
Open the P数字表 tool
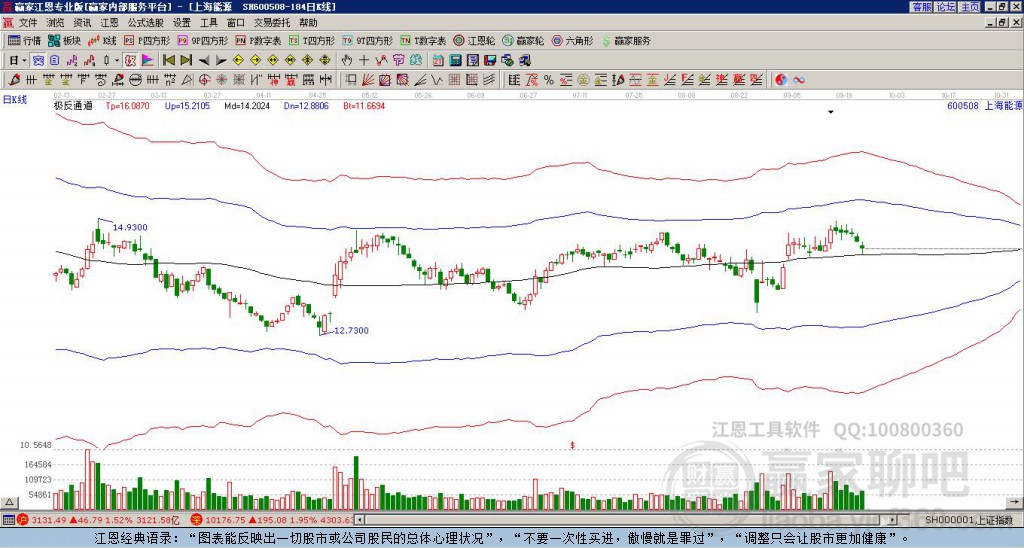258,40
